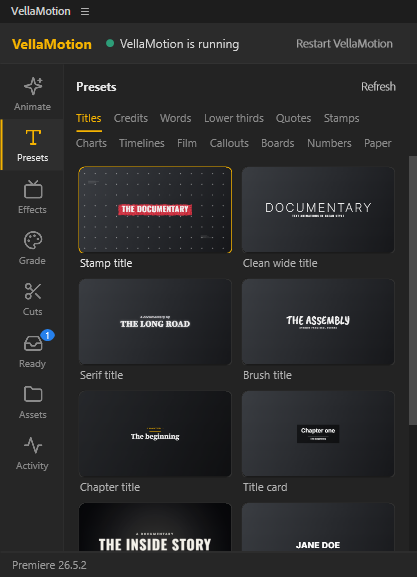Screen dimensions: 417x577
Task: Click the Stamp title label
Action: (x=106, y=263)
